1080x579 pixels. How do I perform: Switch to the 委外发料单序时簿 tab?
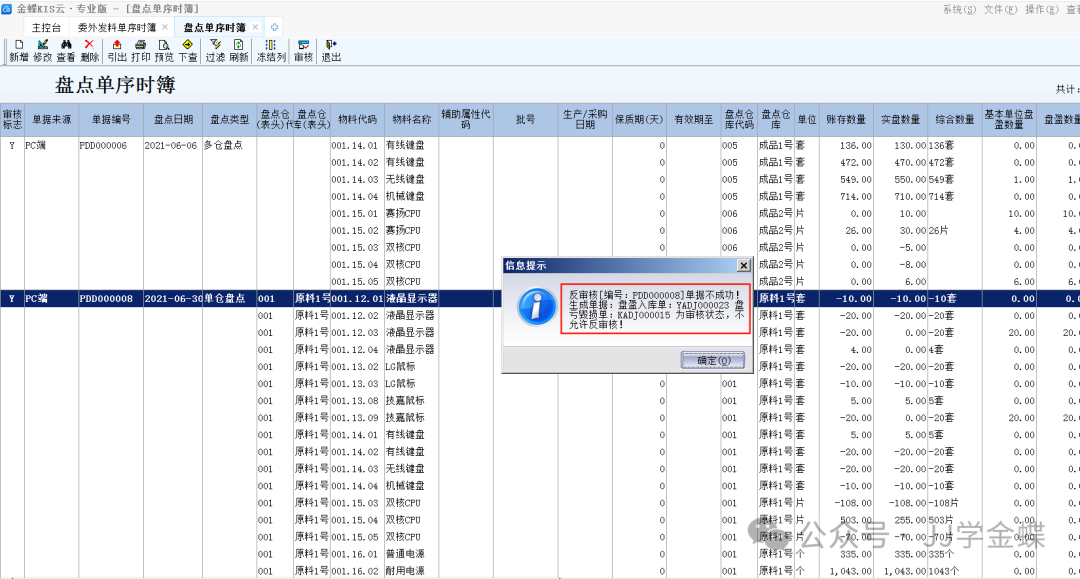[116, 27]
